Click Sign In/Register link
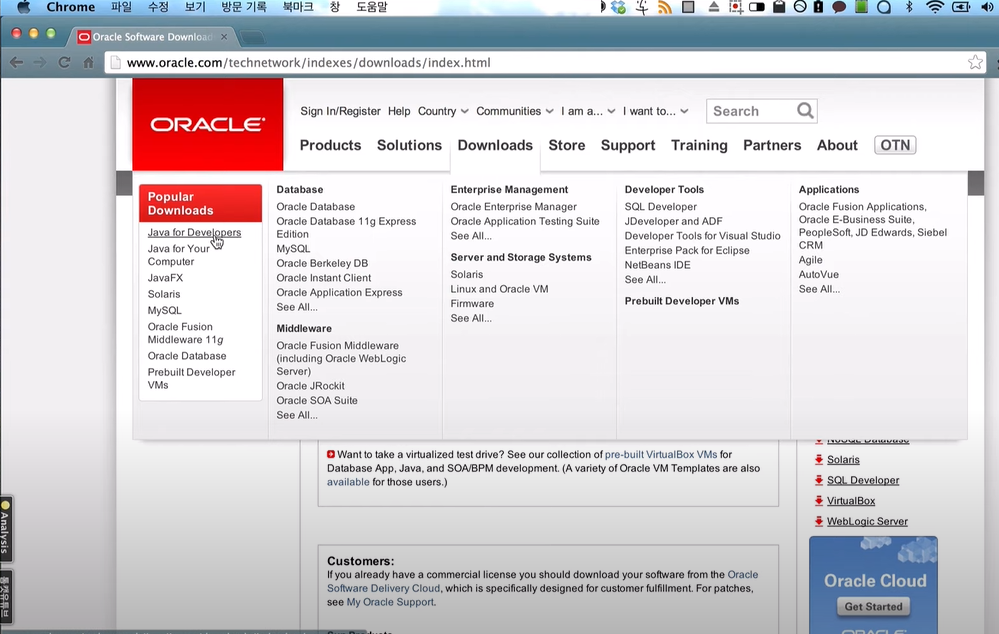999x634 pixels. coord(340,111)
